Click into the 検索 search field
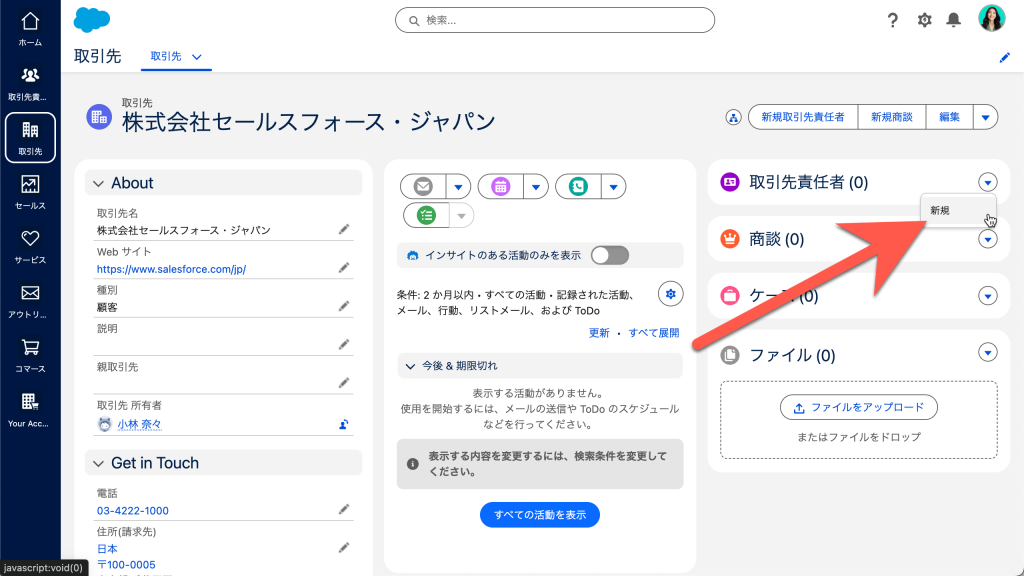The width and height of the screenshot is (1024, 576). point(555,20)
